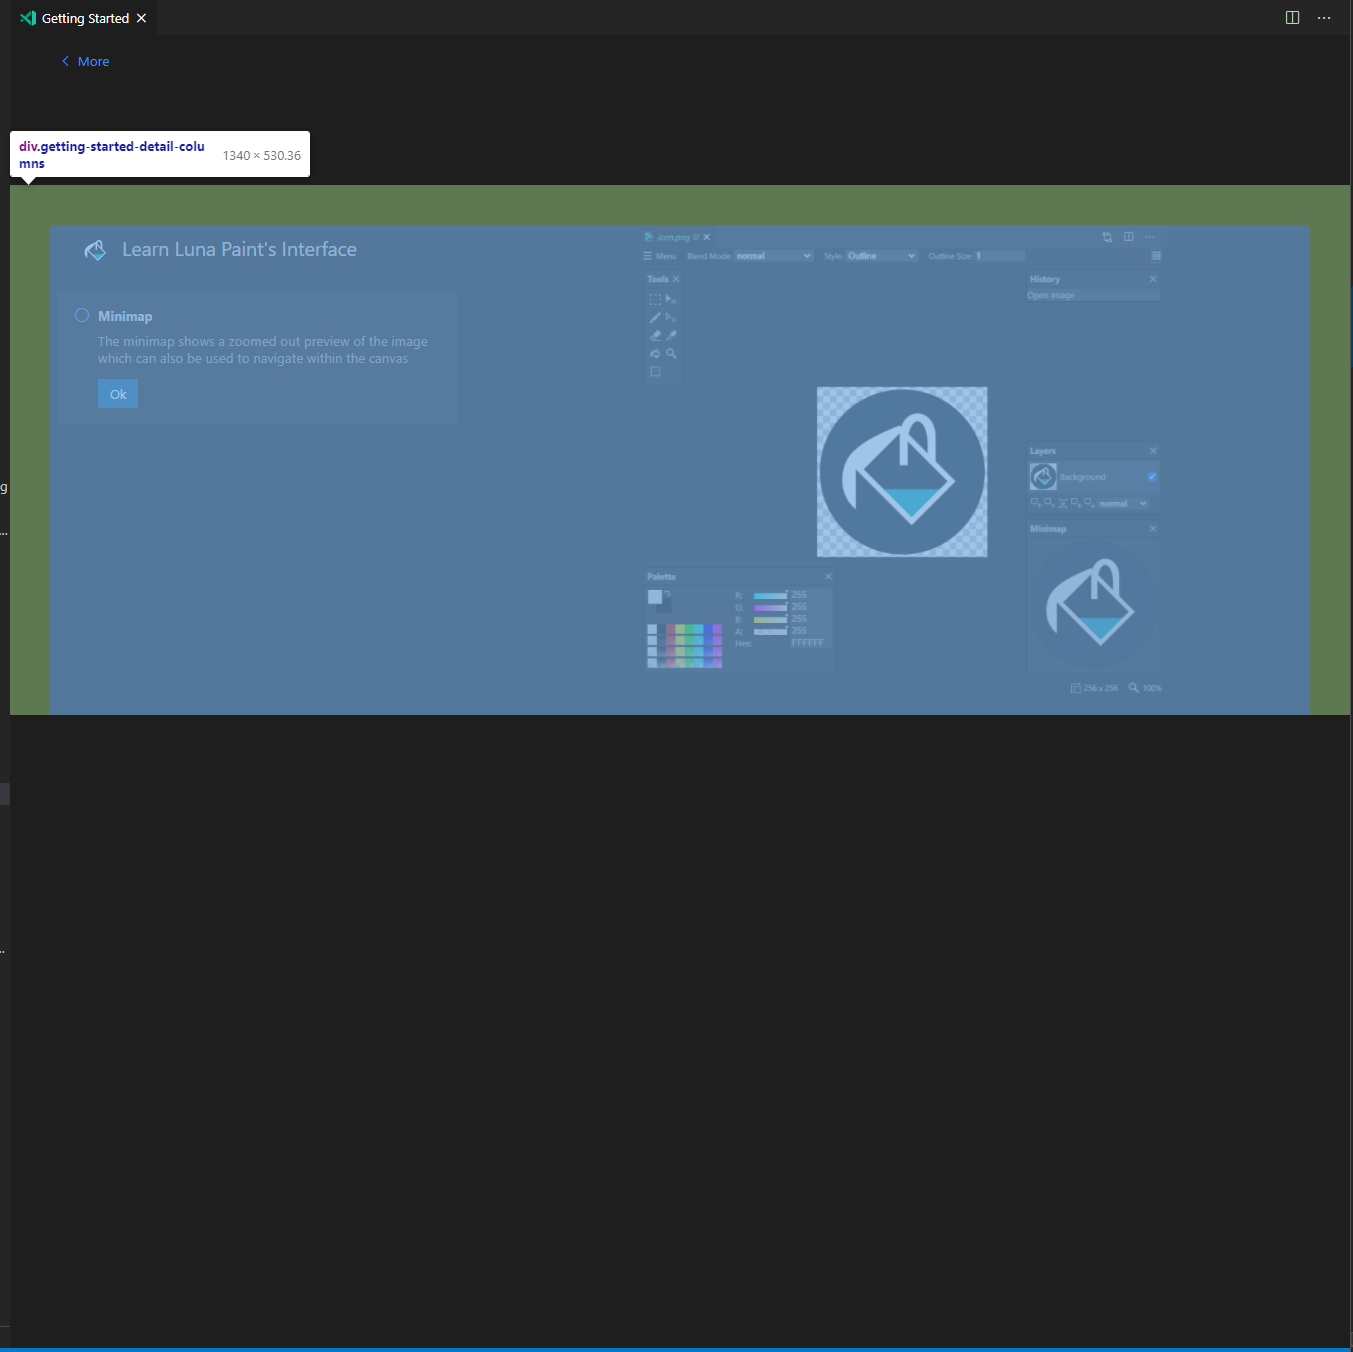Select the Eraser tool in the preview Tools panel
Screen dimensions: 1353x1352
[x=655, y=335]
